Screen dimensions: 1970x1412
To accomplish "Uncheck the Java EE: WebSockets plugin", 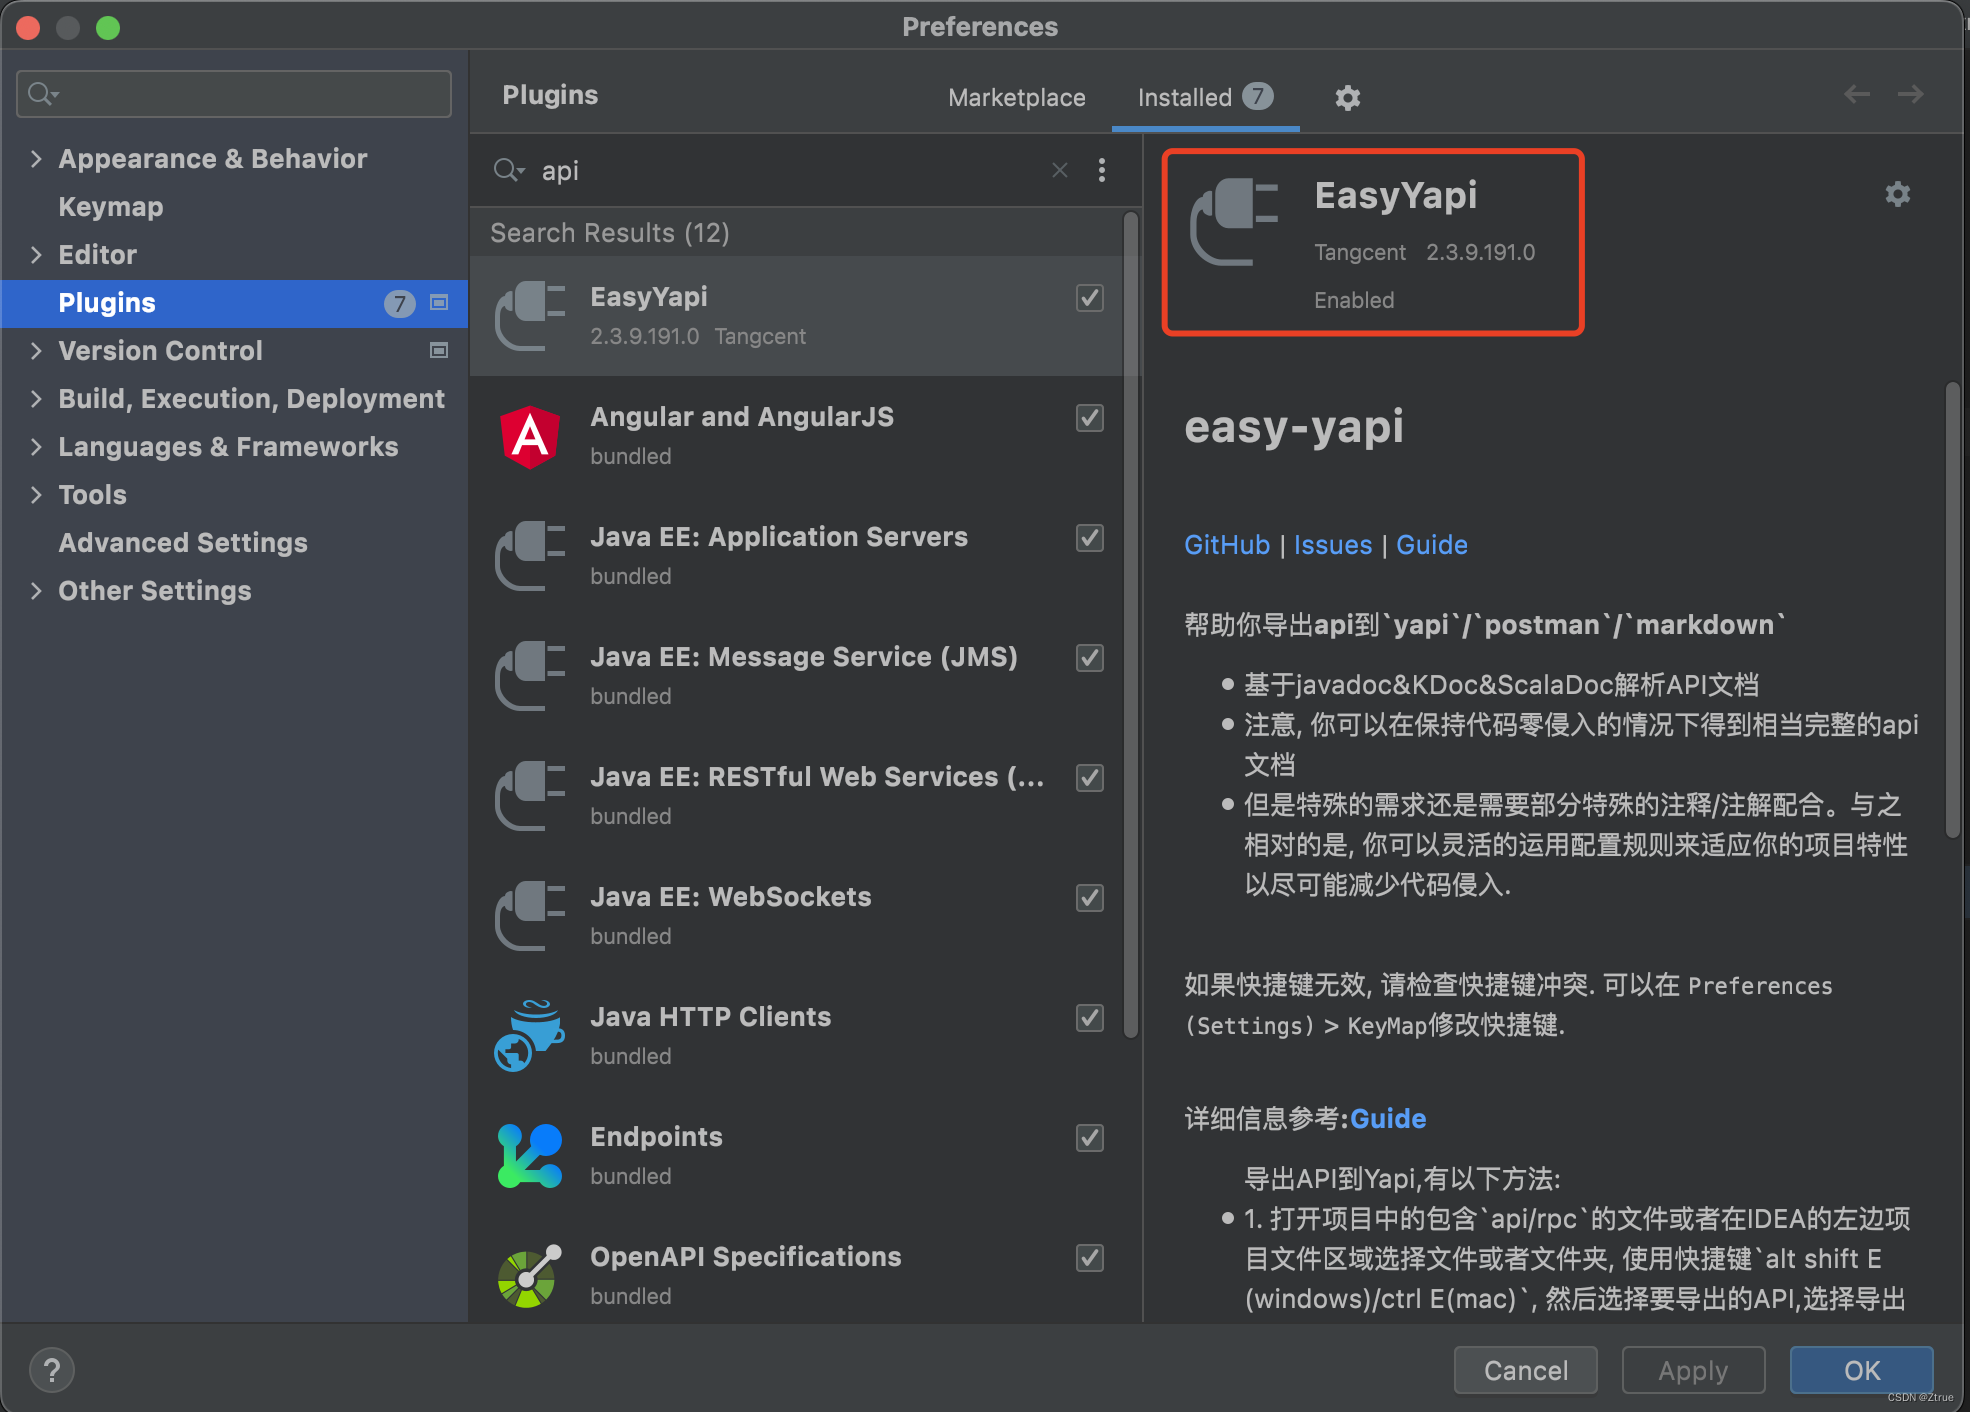I will click(x=1089, y=898).
